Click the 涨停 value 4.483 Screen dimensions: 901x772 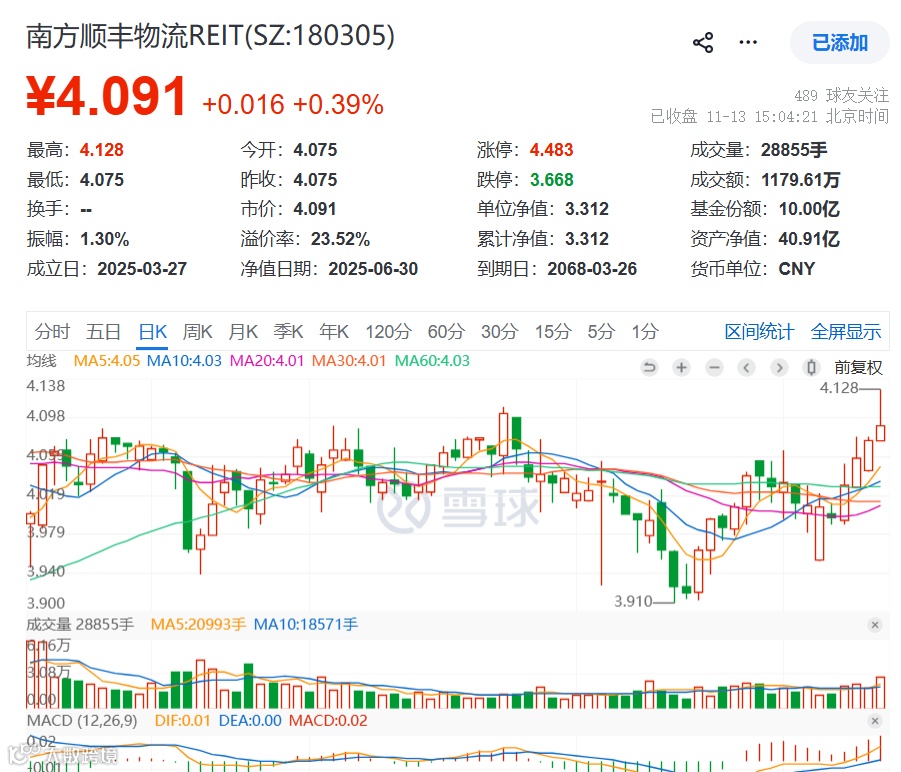[552, 150]
